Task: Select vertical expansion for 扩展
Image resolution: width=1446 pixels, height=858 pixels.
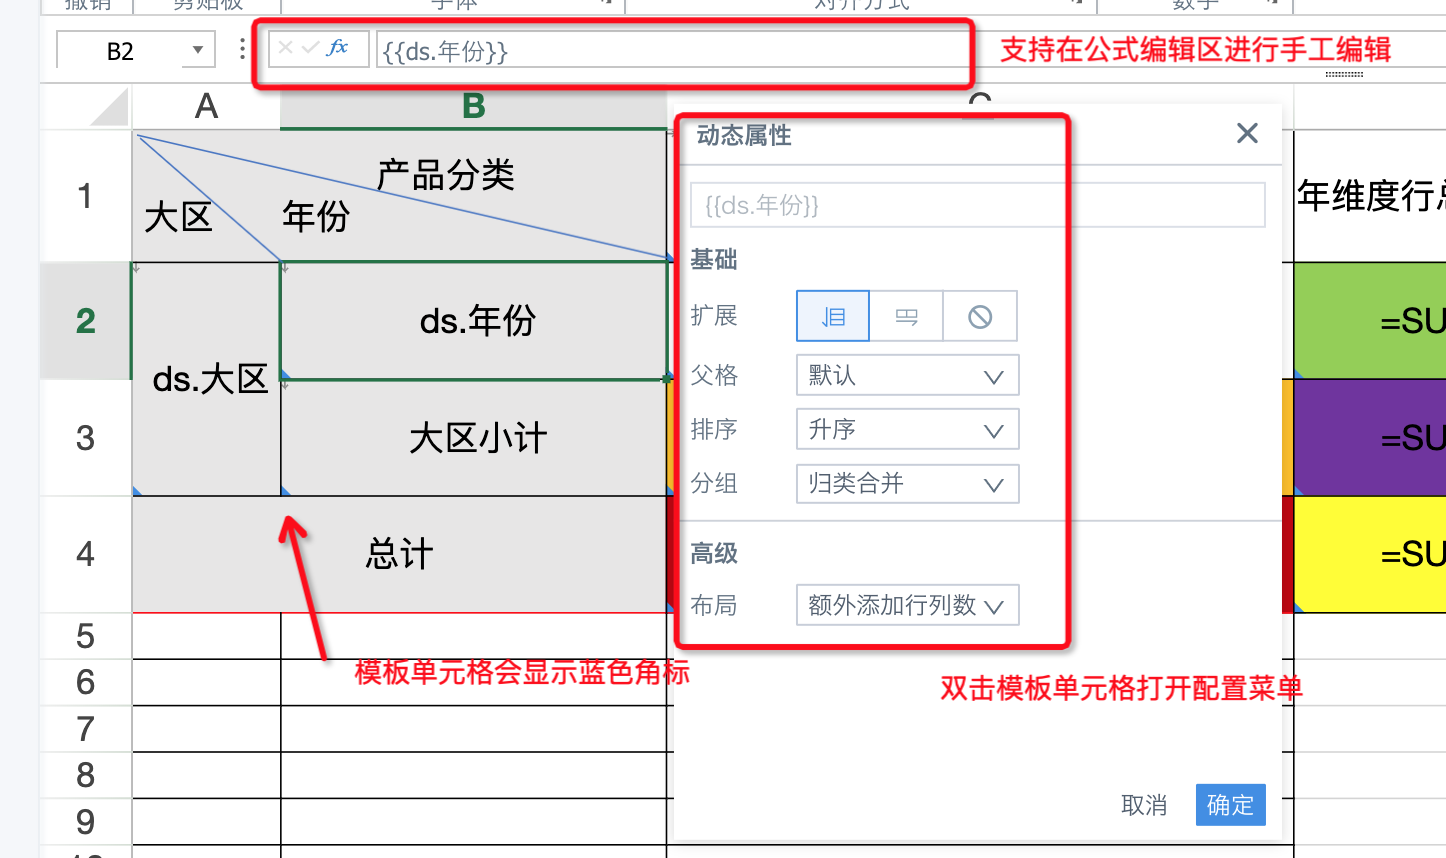Action: [832, 317]
